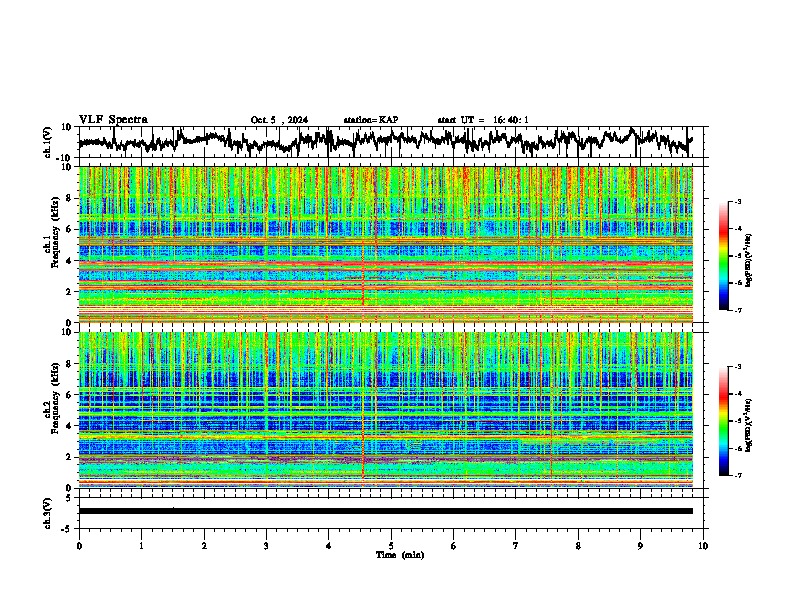Click the "ch.1(V)" waveform axis label
Image resolution: width=792 pixels, height=612 pixels.
coord(48,142)
